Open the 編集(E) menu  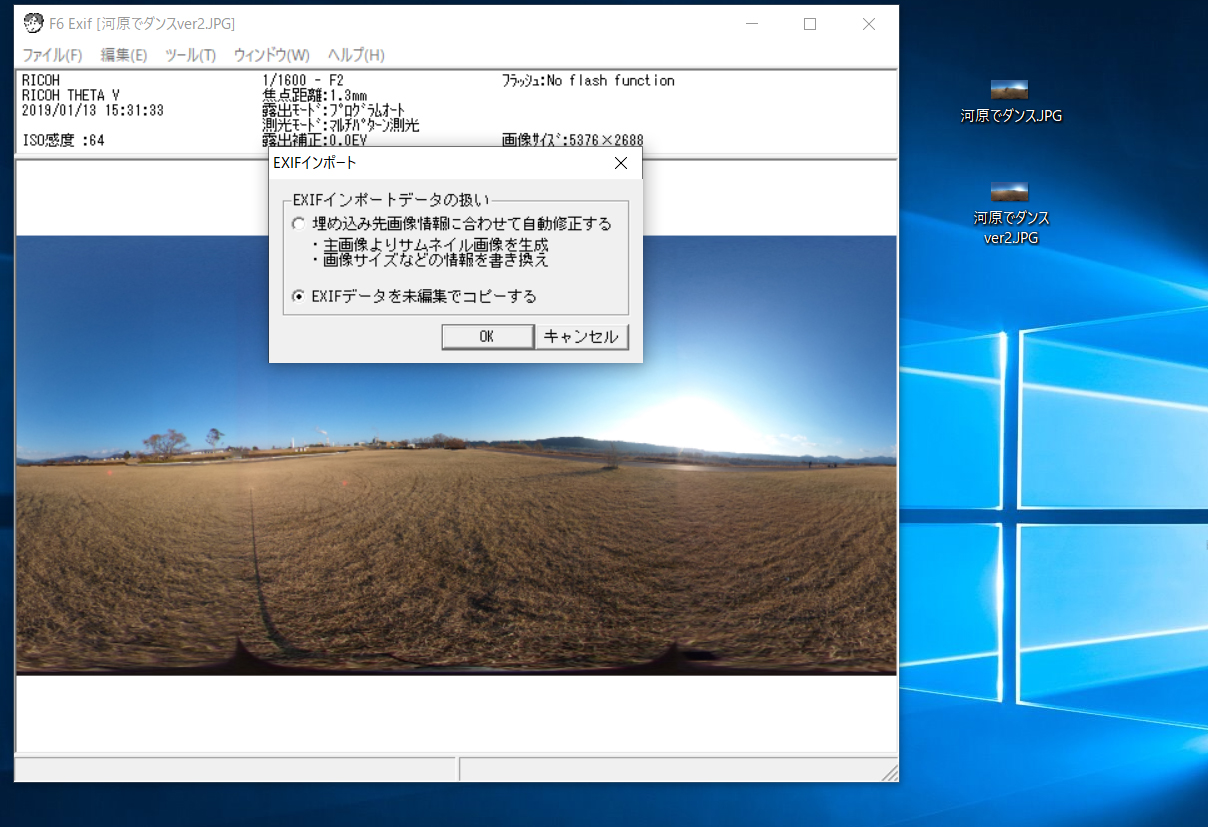[x=124, y=55]
